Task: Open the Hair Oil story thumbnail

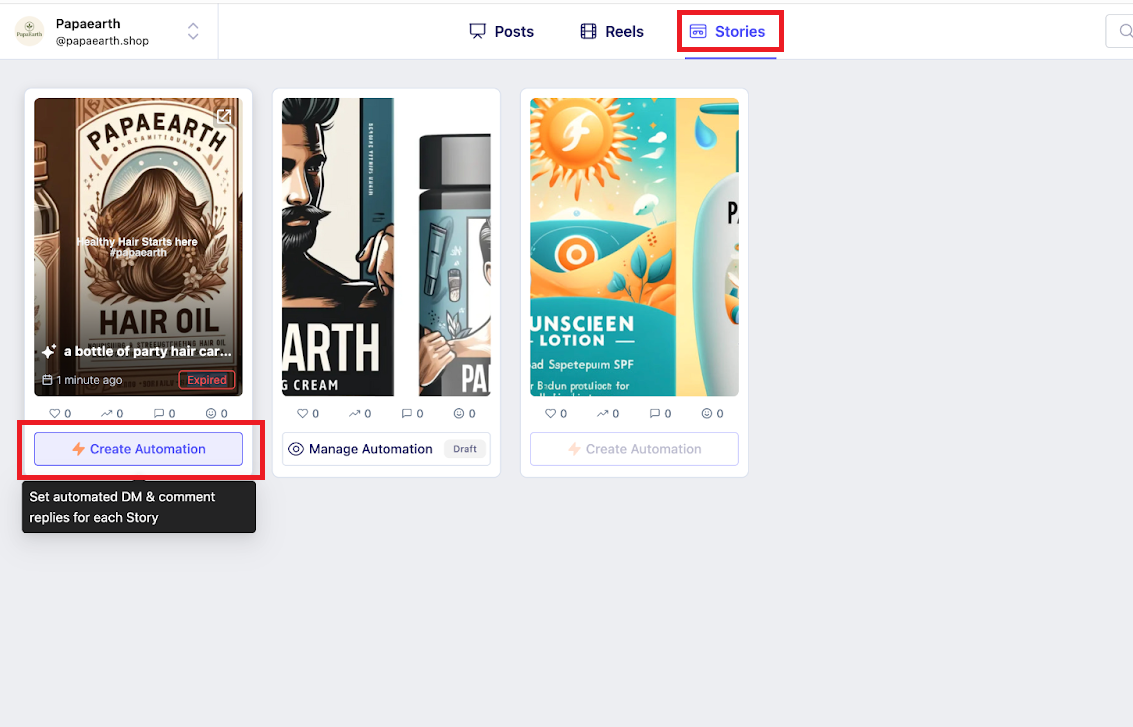Action: [x=138, y=247]
